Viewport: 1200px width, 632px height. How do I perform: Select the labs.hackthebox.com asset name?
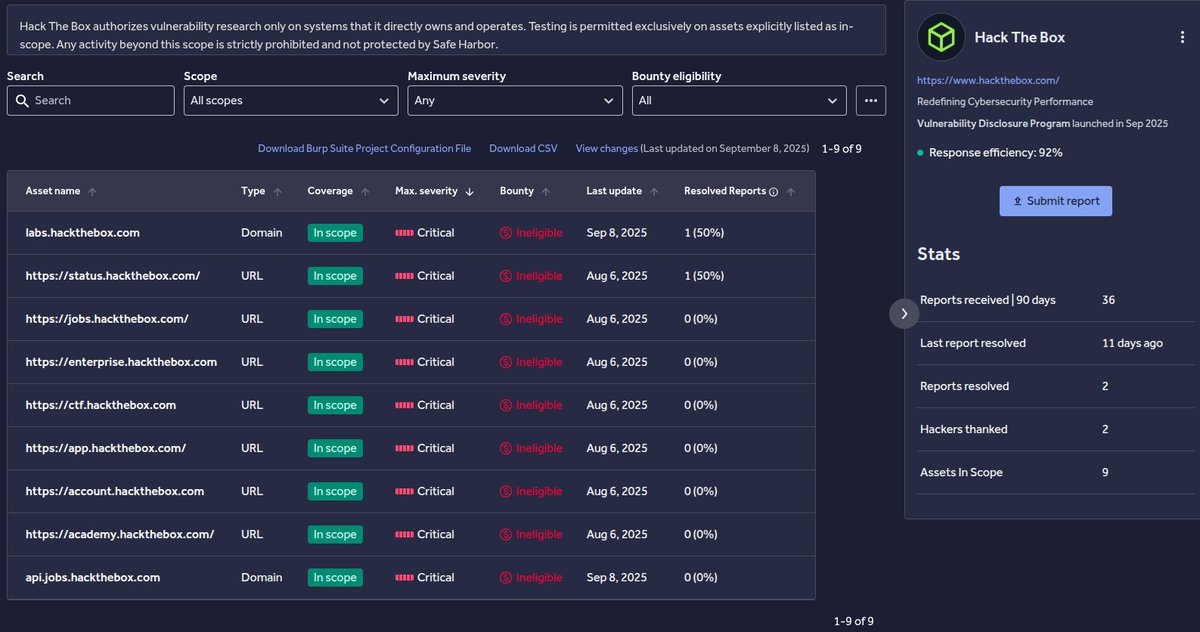(83, 233)
